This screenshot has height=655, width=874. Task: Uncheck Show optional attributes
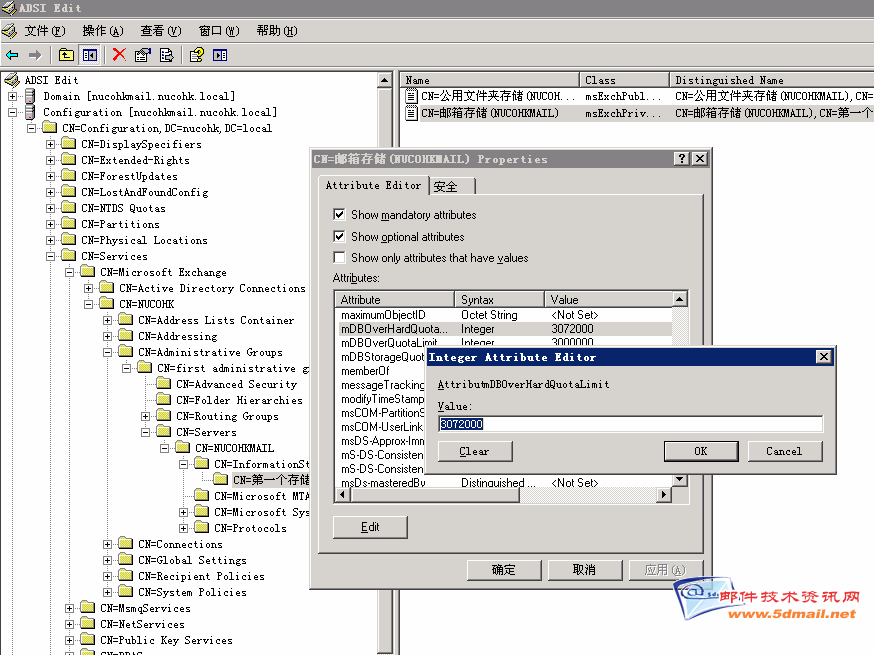pyautogui.click(x=340, y=237)
